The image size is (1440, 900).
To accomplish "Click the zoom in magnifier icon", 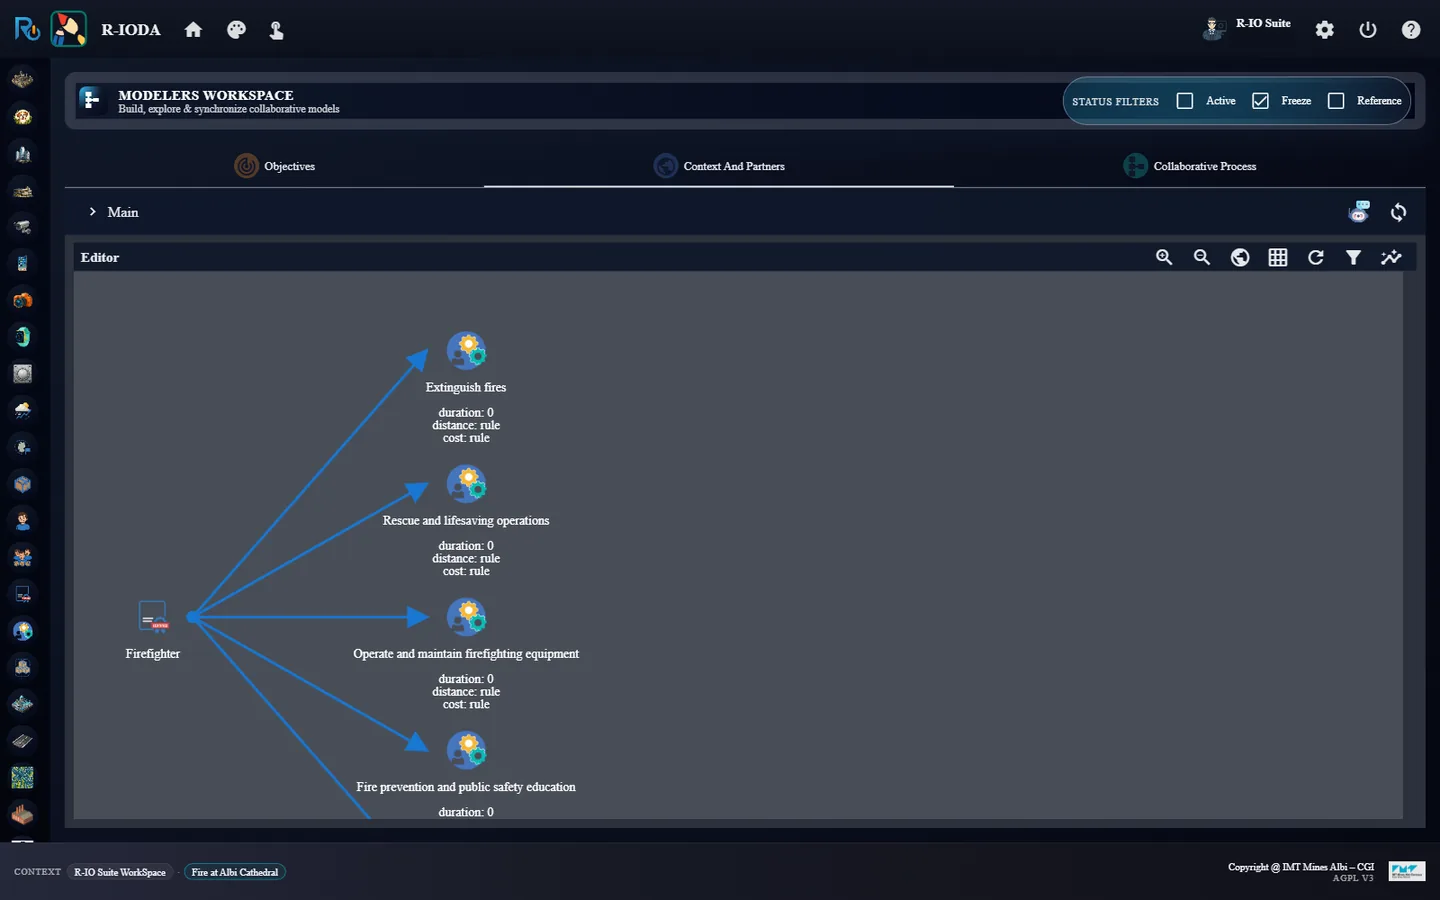I will click(x=1164, y=257).
